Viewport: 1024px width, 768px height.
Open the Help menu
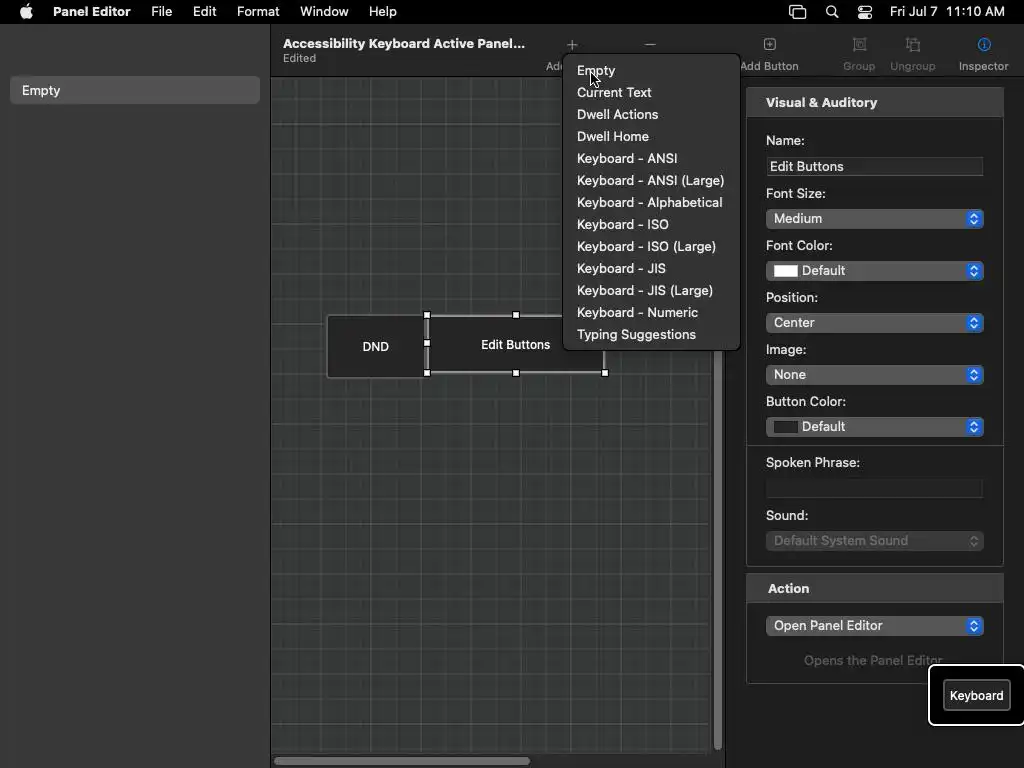pyautogui.click(x=383, y=12)
